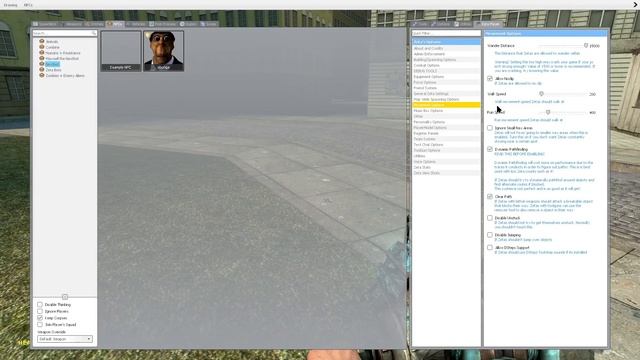Image resolution: width=640 pixels, height=360 pixels.
Task: Open DEBUG TOOLS entry
Action: 446,71
